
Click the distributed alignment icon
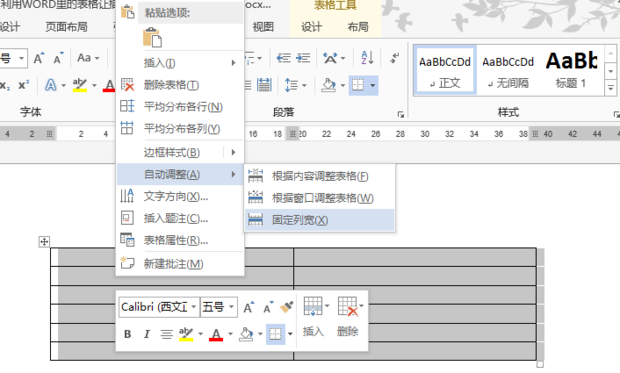264,85
